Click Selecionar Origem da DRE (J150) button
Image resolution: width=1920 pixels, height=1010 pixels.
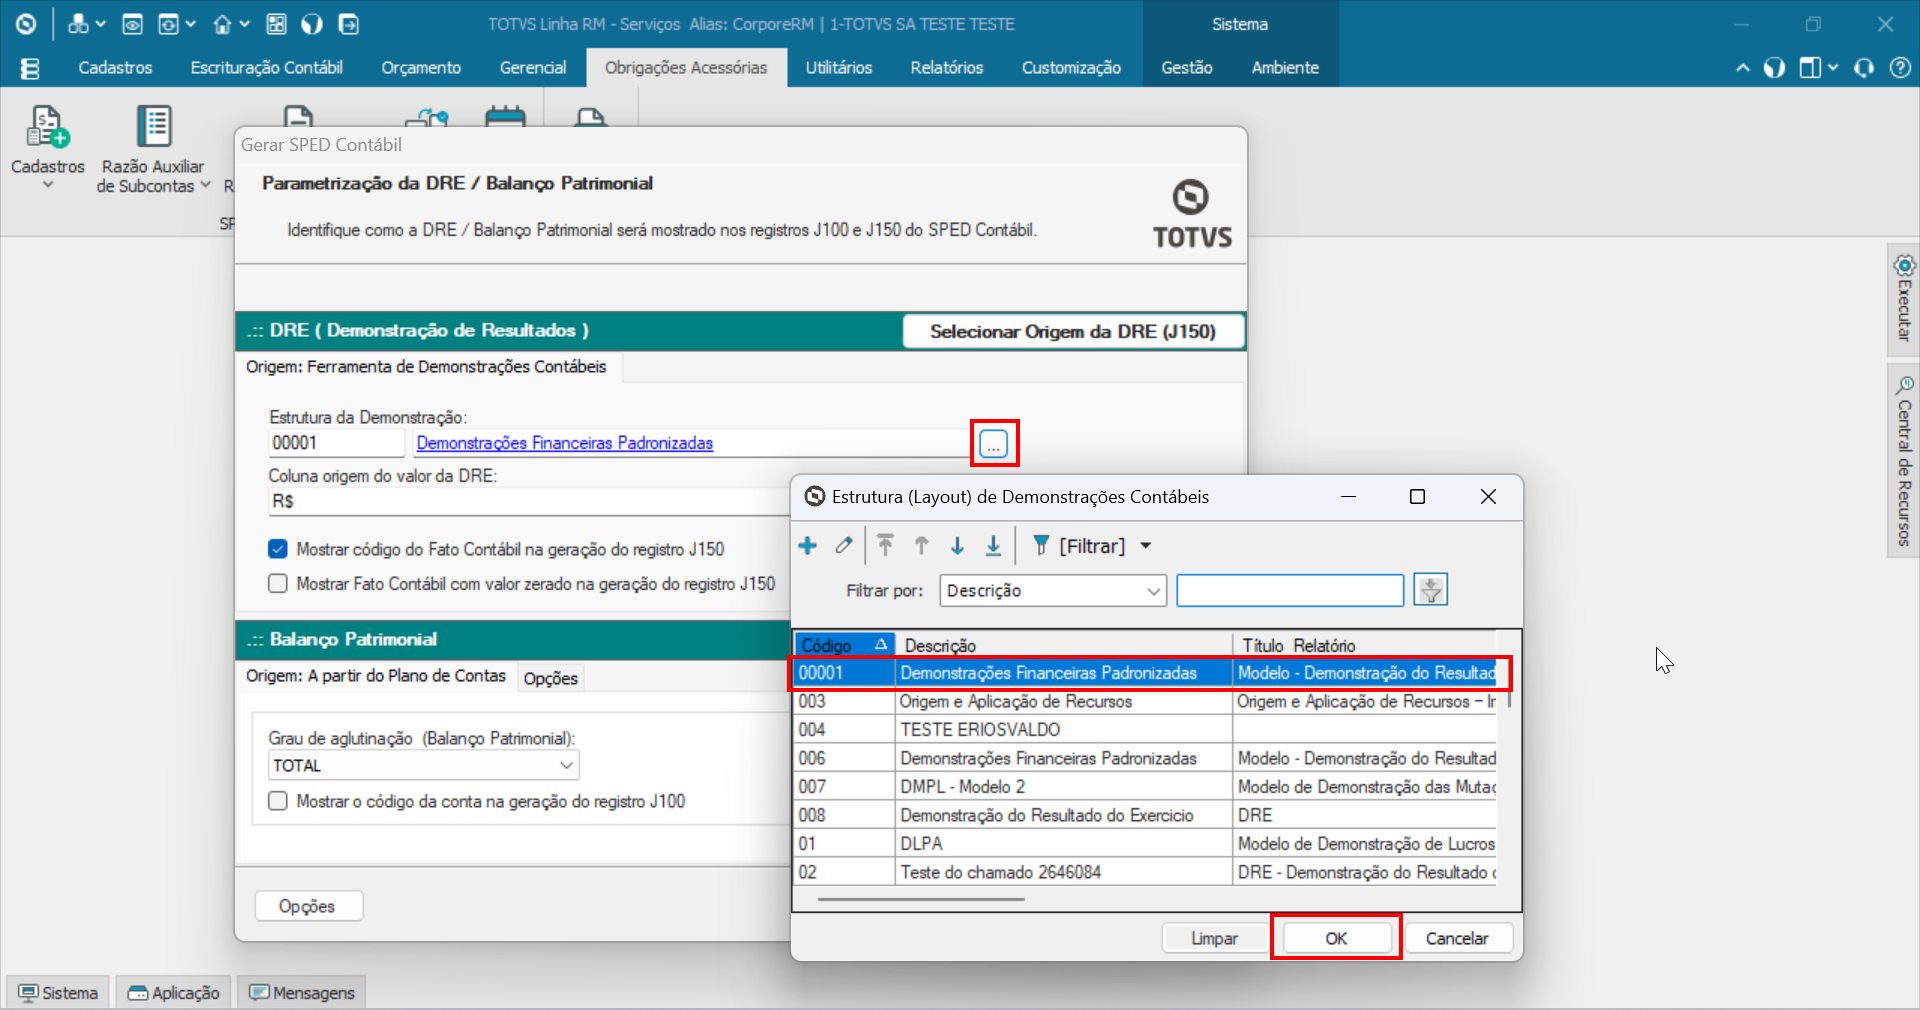1073,331
